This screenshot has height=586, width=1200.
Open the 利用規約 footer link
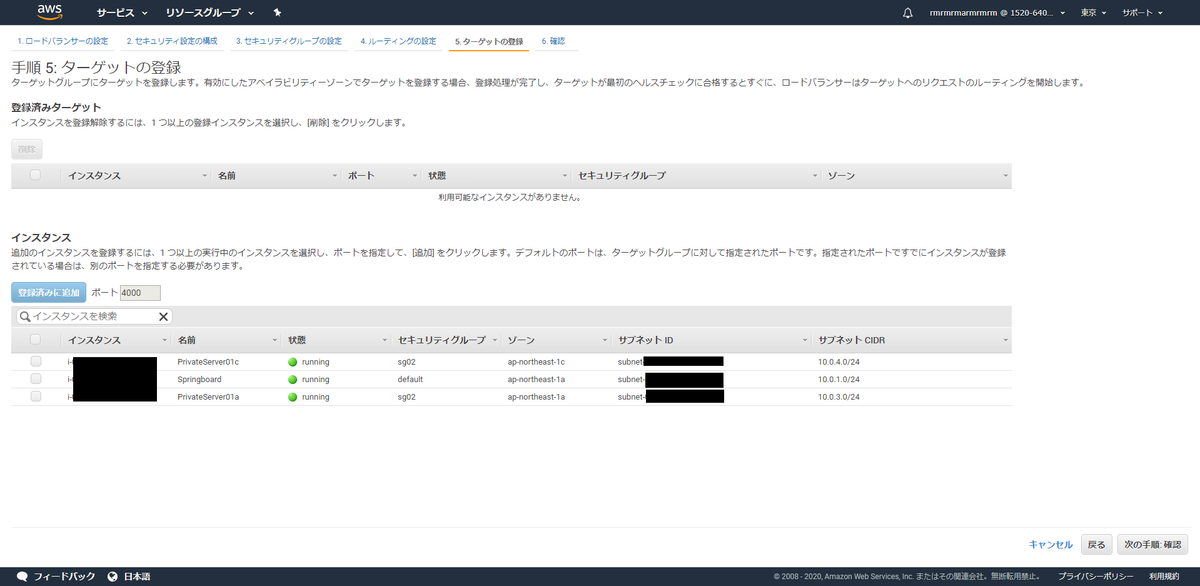point(1164,577)
